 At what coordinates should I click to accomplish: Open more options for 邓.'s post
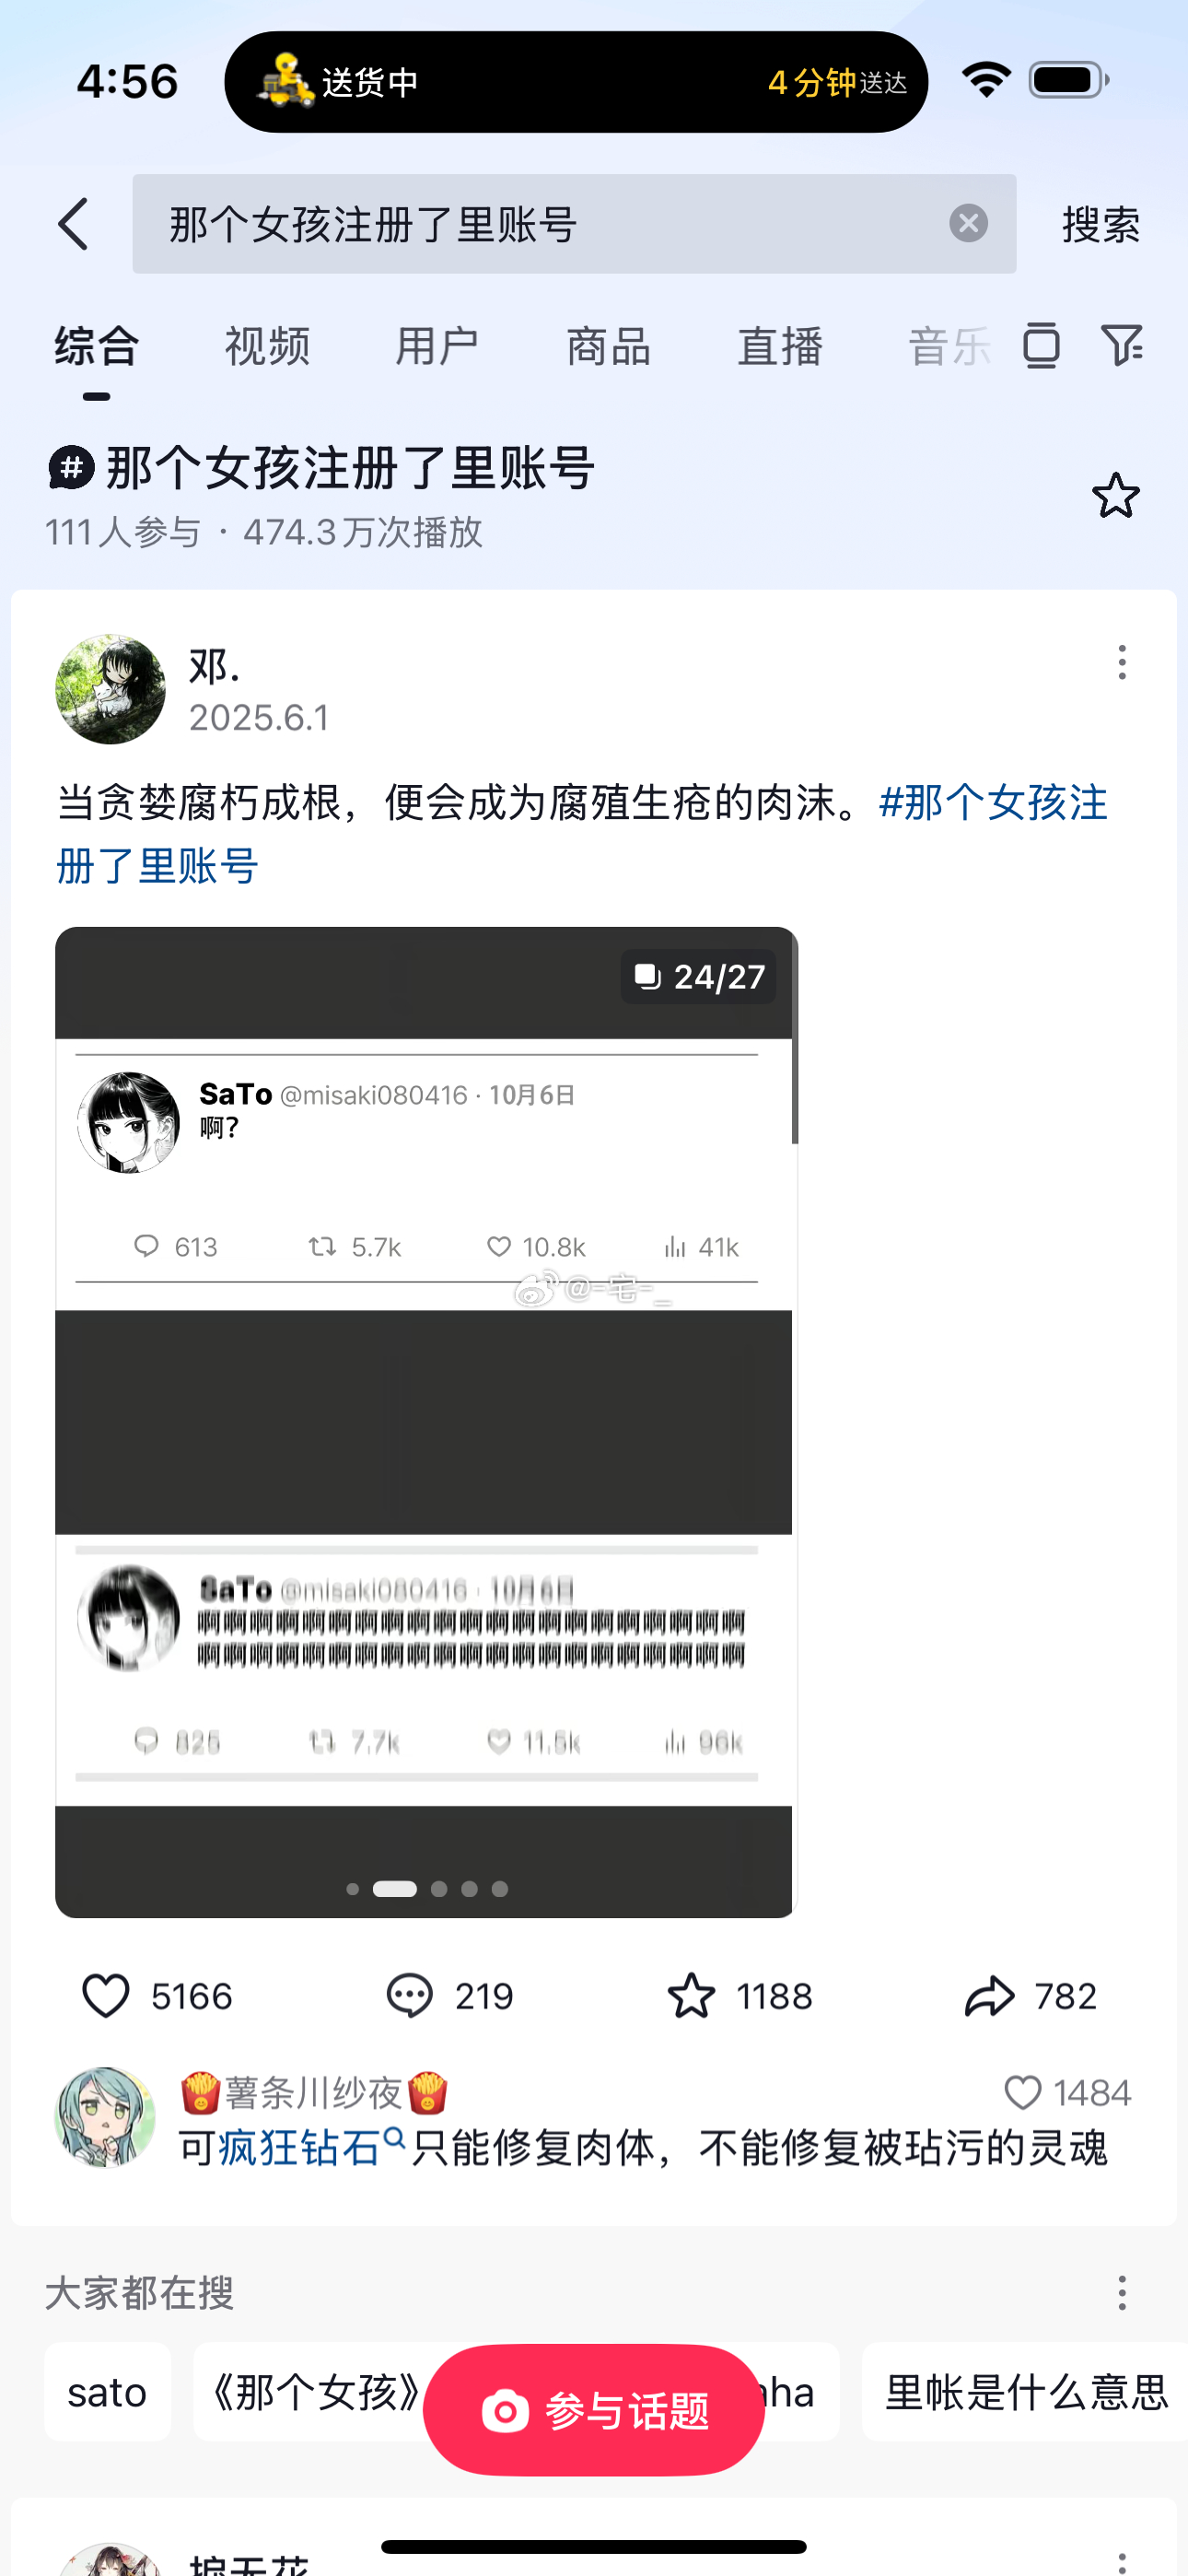[x=1122, y=663]
